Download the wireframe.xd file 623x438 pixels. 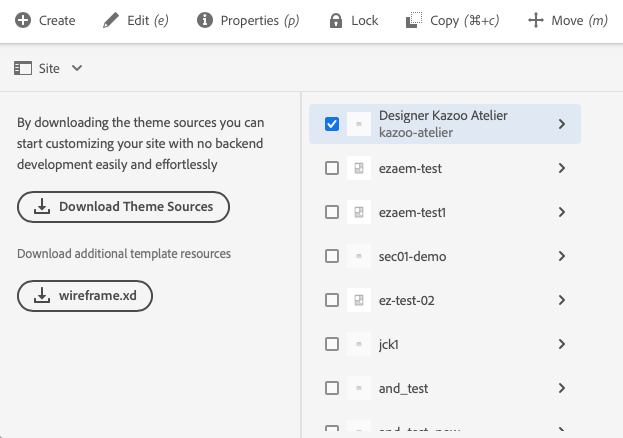point(85,295)
